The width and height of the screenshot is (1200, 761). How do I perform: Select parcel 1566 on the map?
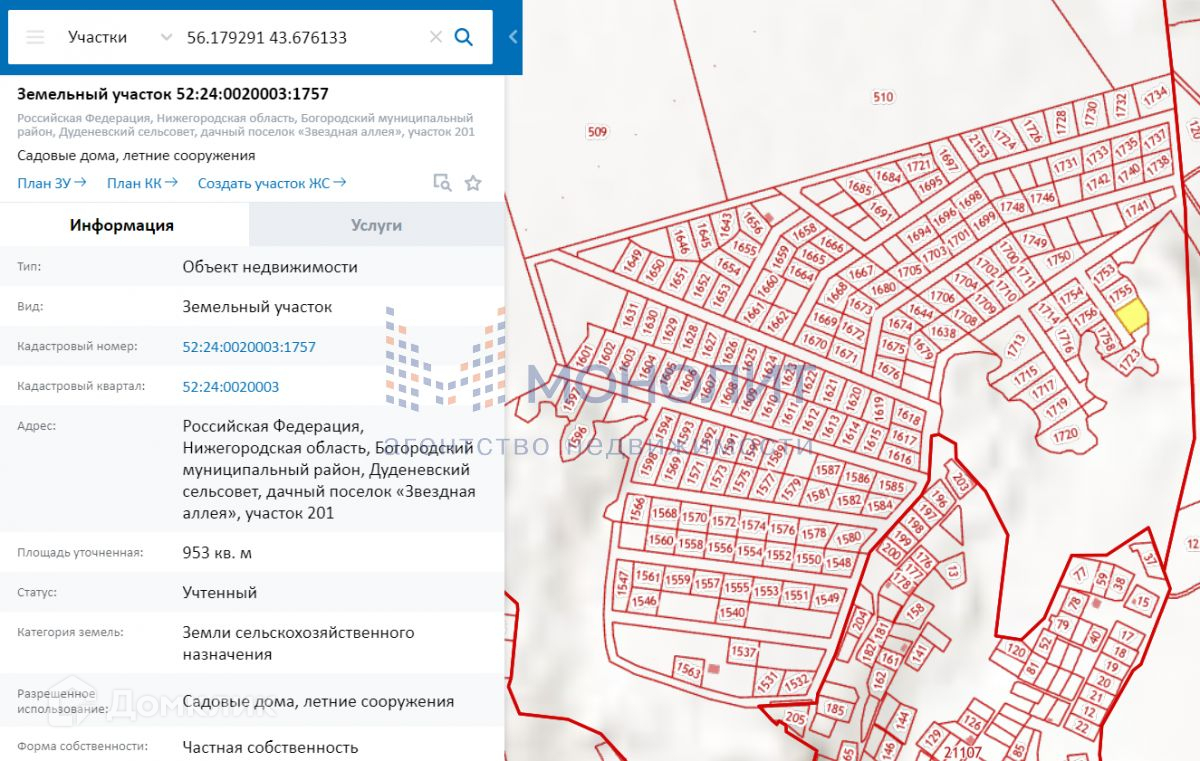[x=637, y=510]
